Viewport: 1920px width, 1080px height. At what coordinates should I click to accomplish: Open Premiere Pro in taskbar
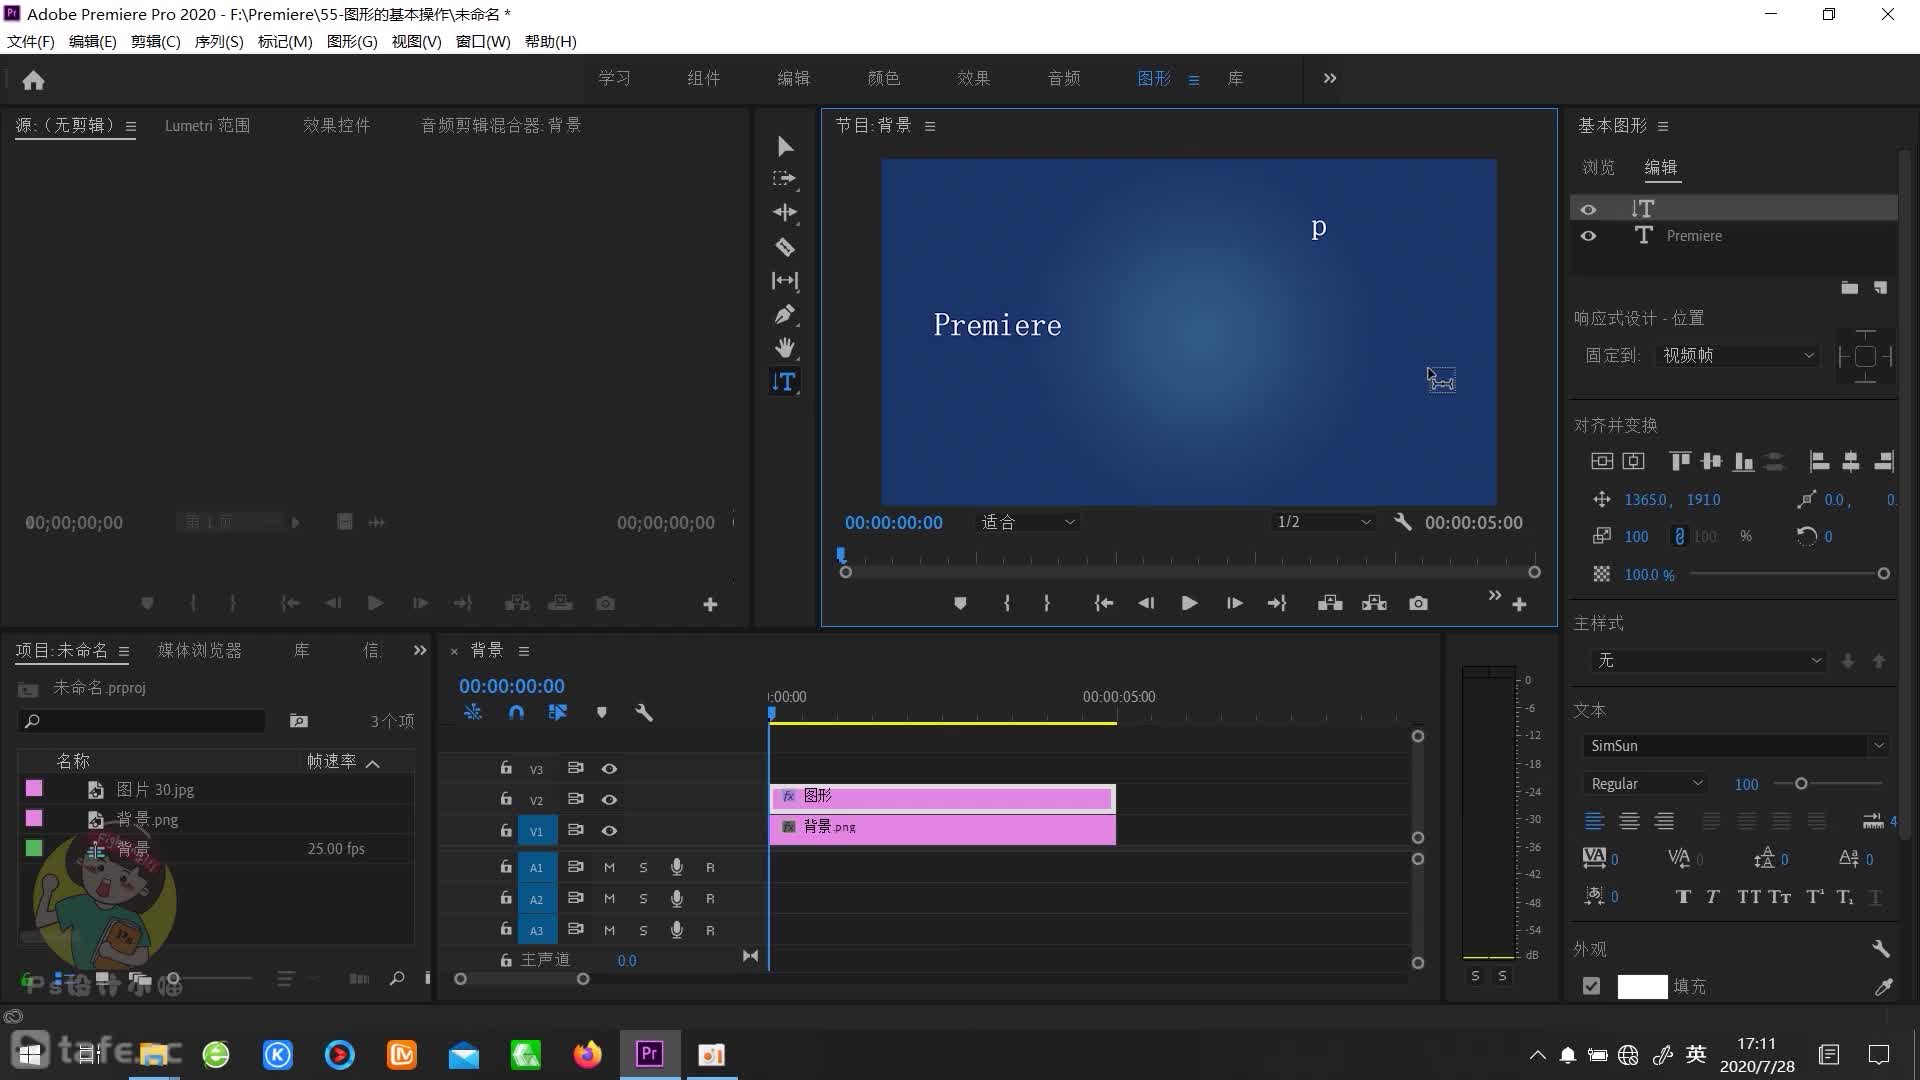pyautogui.click(x=650, y=1054)
